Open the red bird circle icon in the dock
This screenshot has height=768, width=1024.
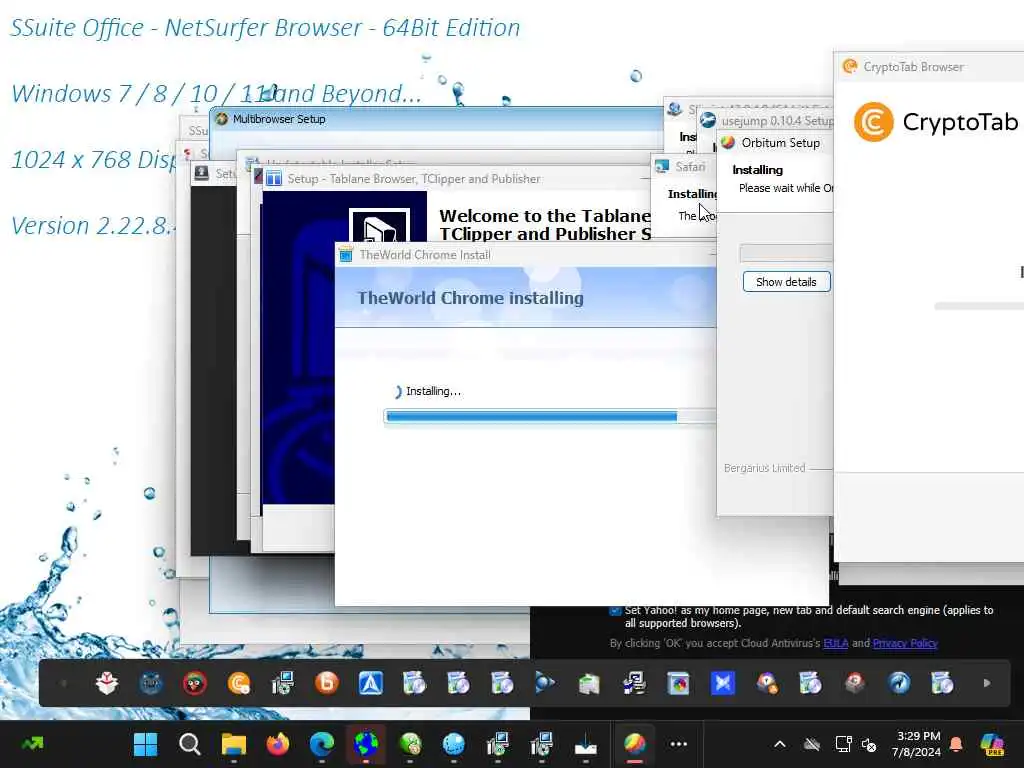[x=195, y=683]
